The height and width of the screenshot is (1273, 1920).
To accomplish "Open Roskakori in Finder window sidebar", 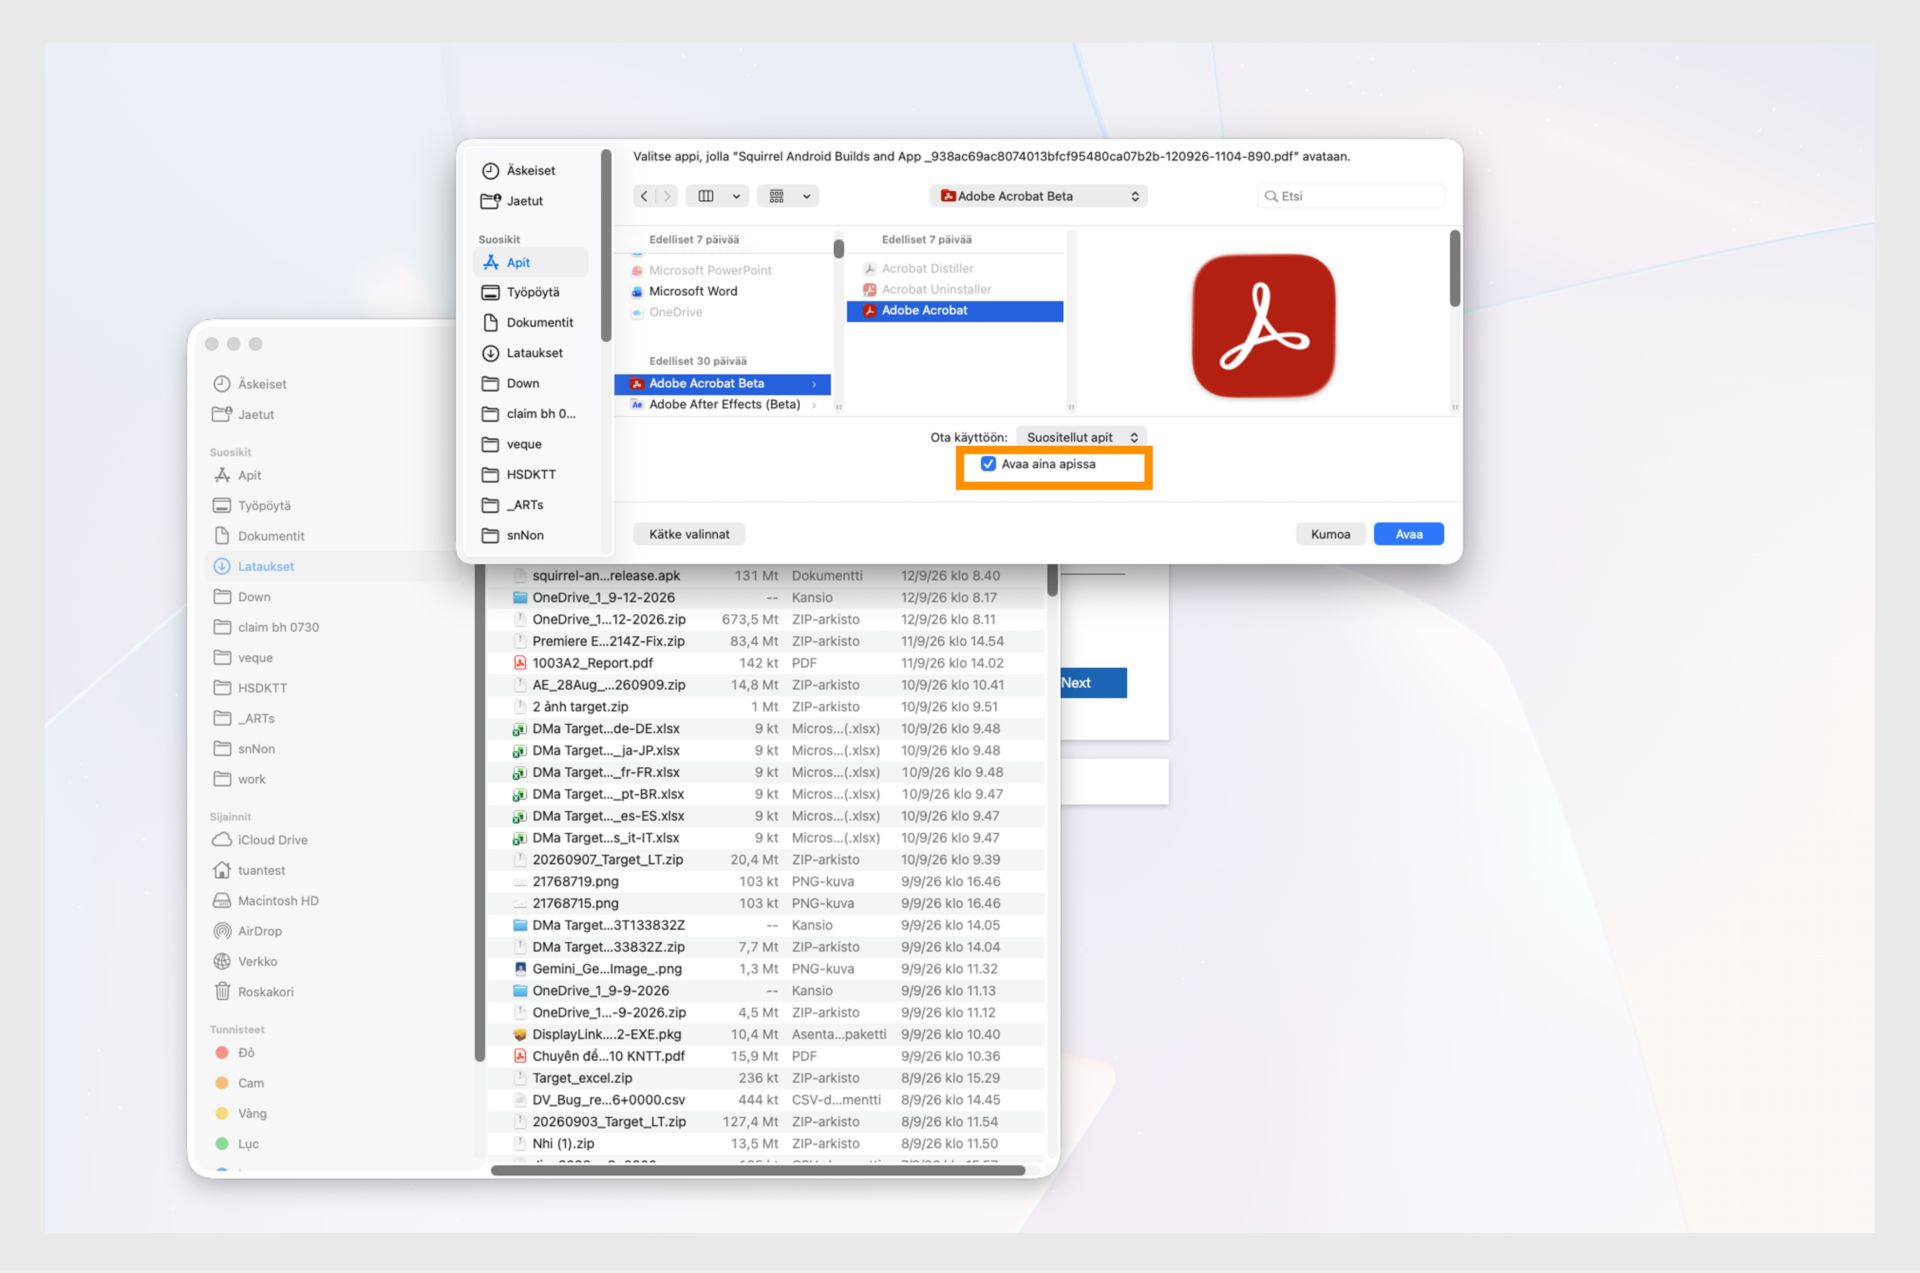I will click(x=265, y=992).
